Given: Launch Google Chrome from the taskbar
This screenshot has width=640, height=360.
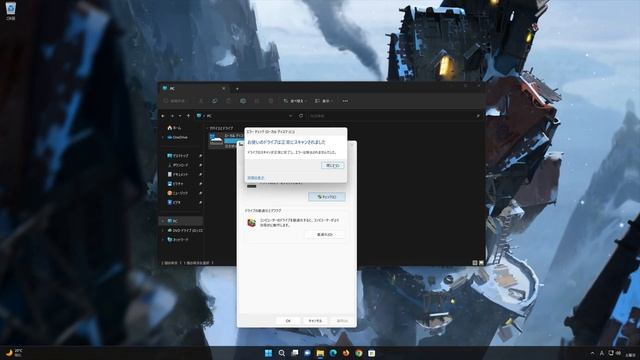Looking at the screenshot, I should point(359,353).
